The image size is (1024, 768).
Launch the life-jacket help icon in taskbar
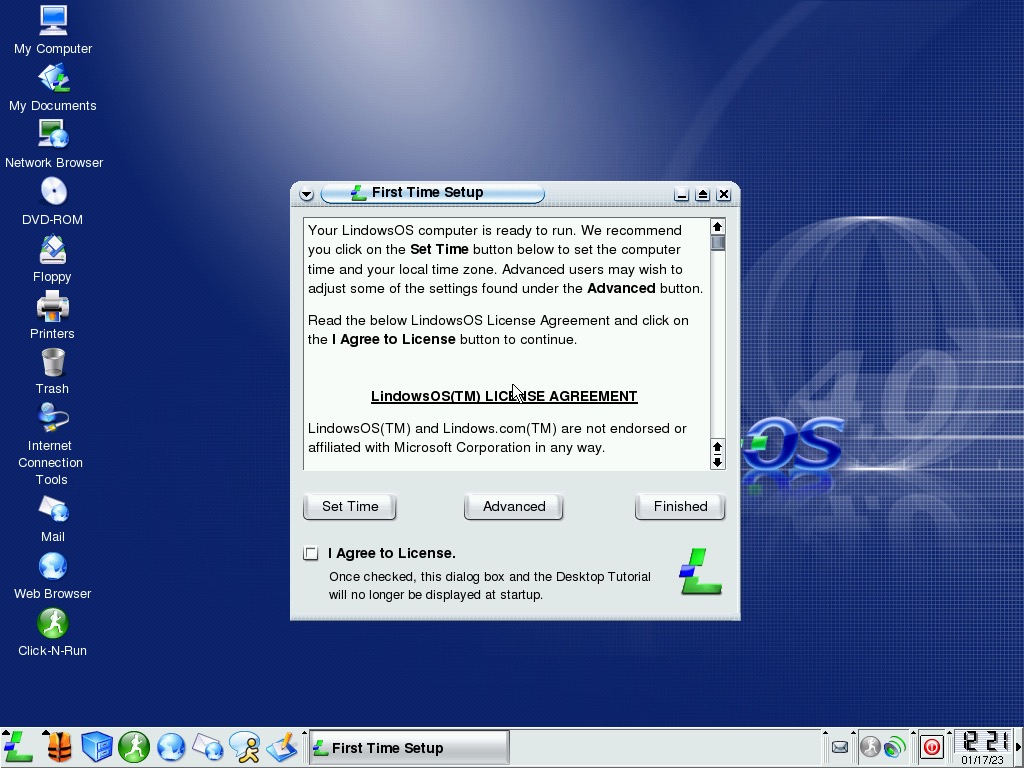pyautogui.click(x=59, y=747)
